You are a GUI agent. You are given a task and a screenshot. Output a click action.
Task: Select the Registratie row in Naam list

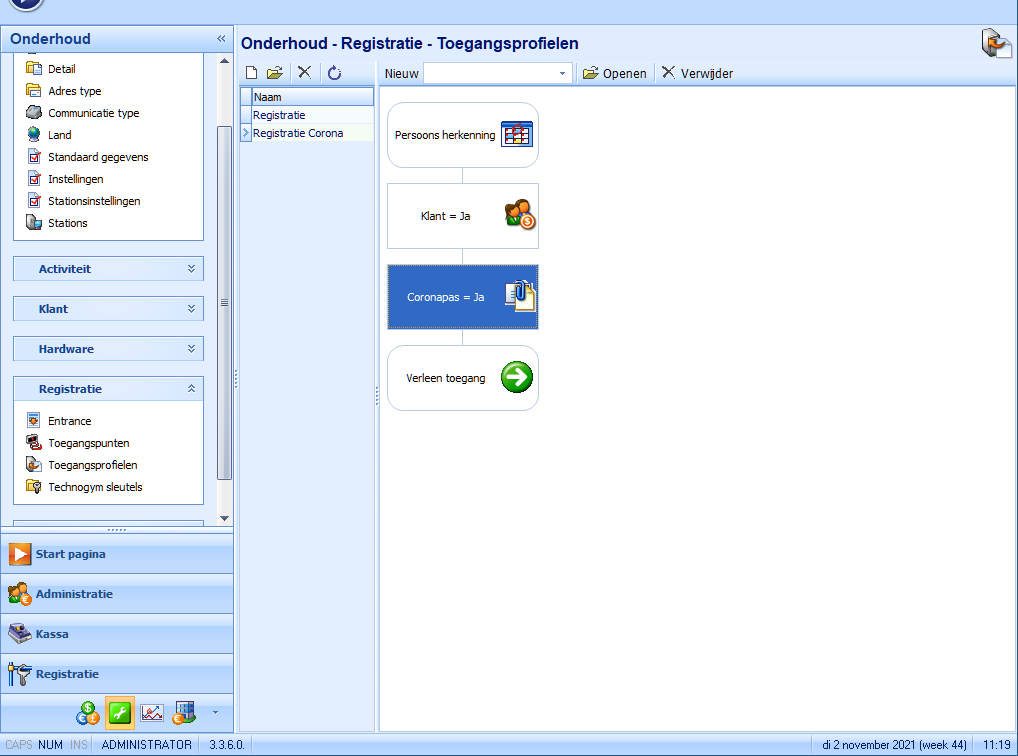click(x=279, y=115)
